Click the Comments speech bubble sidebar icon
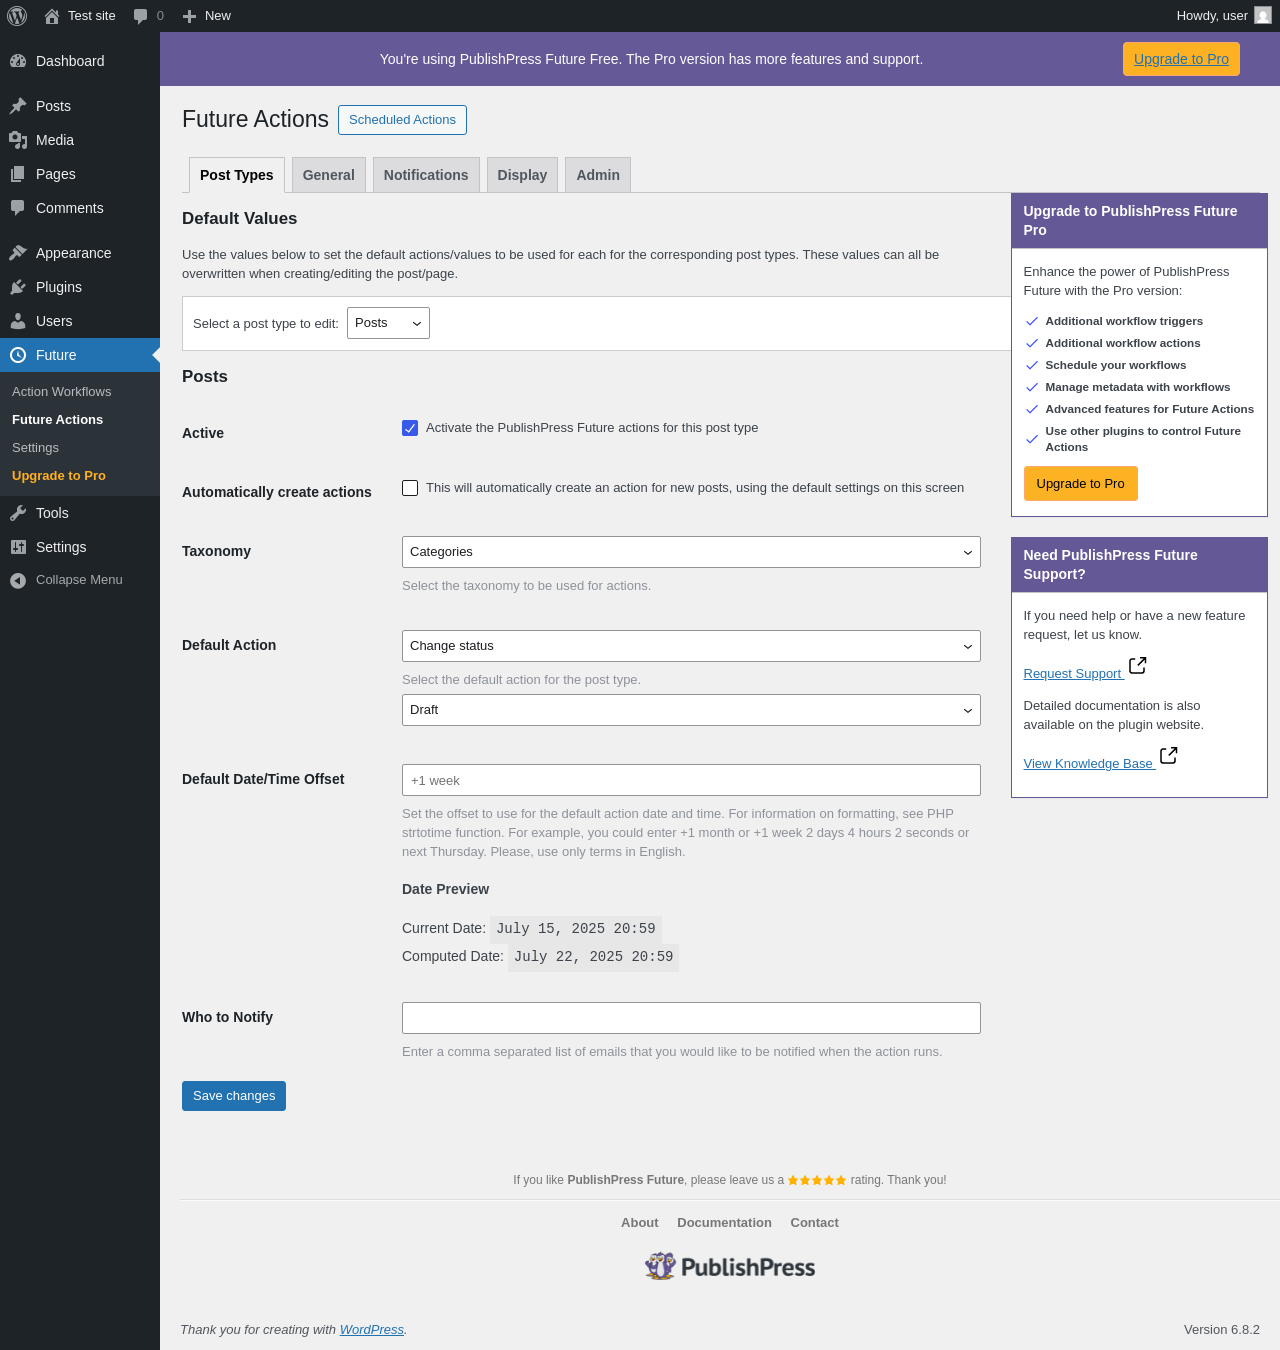Screen dimensions: 1280x1350 tap(18, 208)
